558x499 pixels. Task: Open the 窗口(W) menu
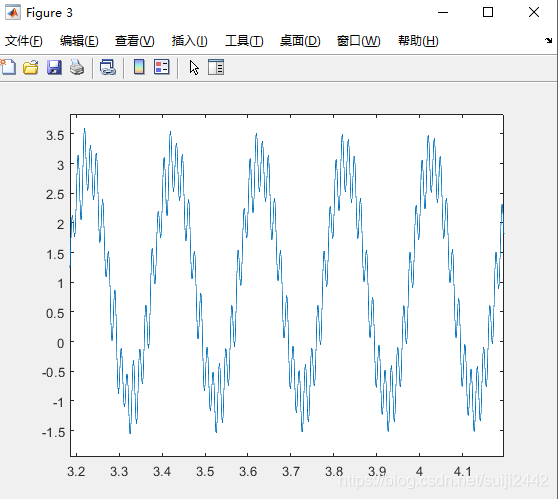pos(358,41)
